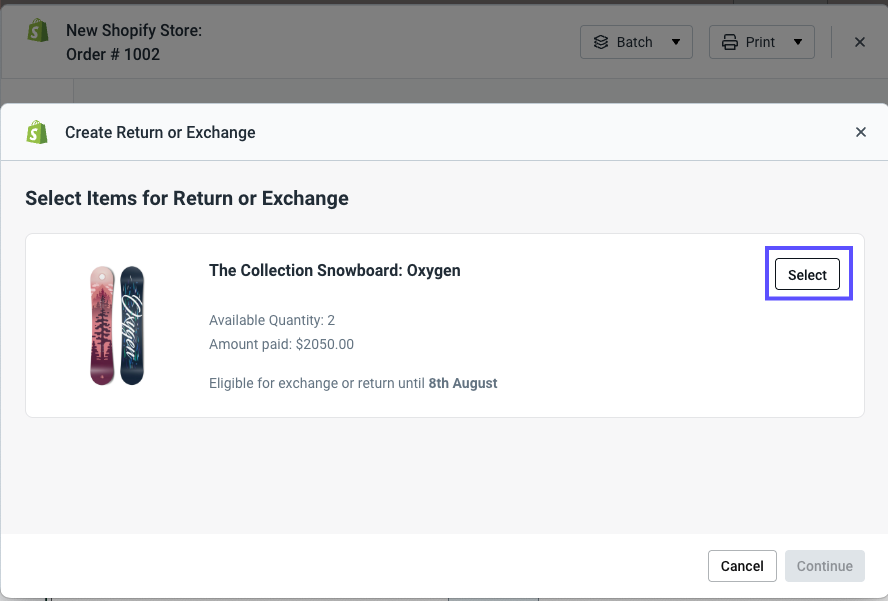Screen dimensions: 888x601
Task: Click the disabled Continue button
Action: [824, 565]
